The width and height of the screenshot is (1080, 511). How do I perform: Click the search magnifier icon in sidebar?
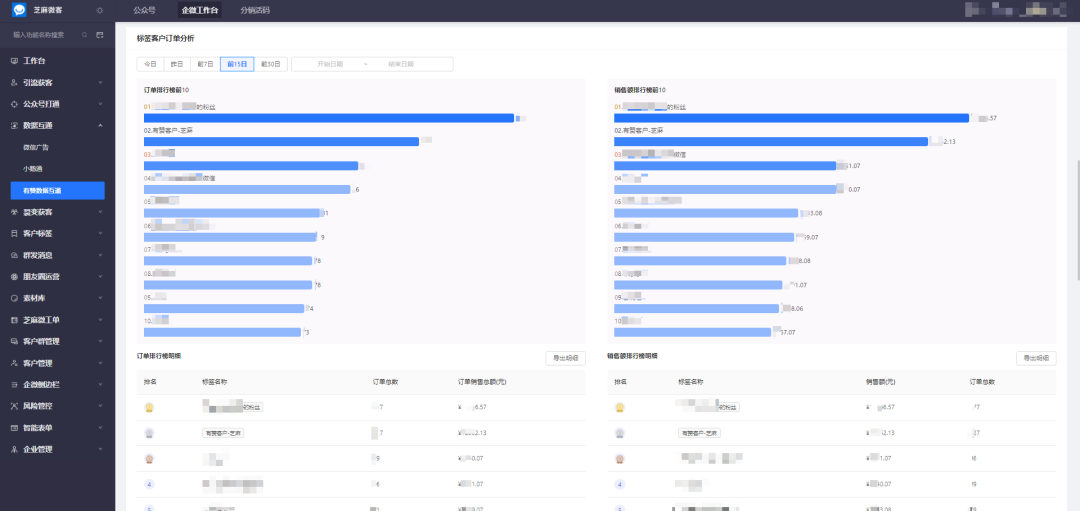(x=85, y=34)
